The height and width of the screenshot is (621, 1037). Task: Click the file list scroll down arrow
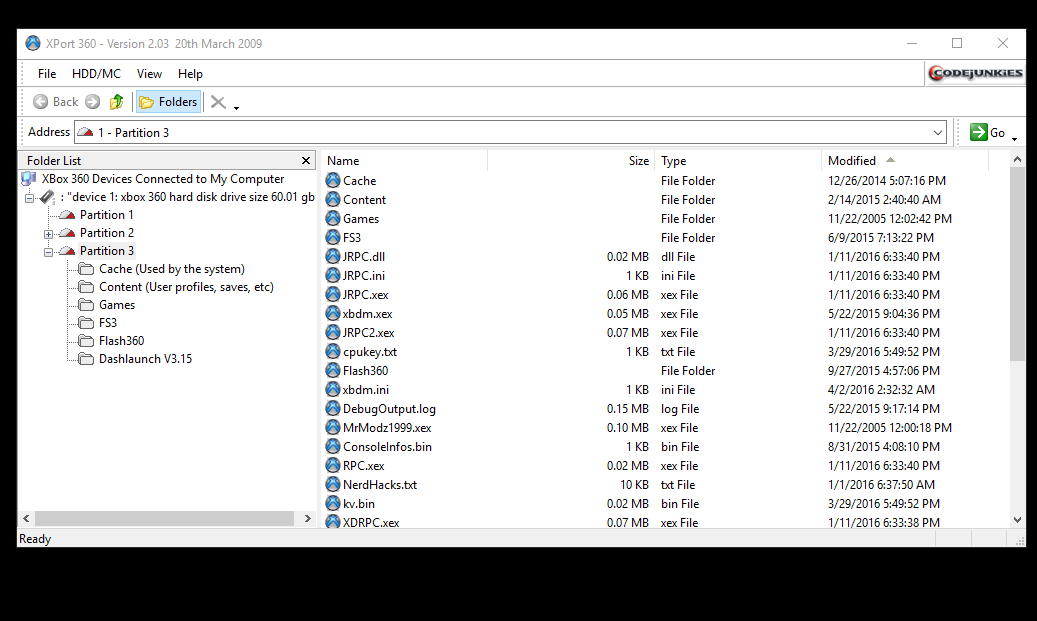1017,520
